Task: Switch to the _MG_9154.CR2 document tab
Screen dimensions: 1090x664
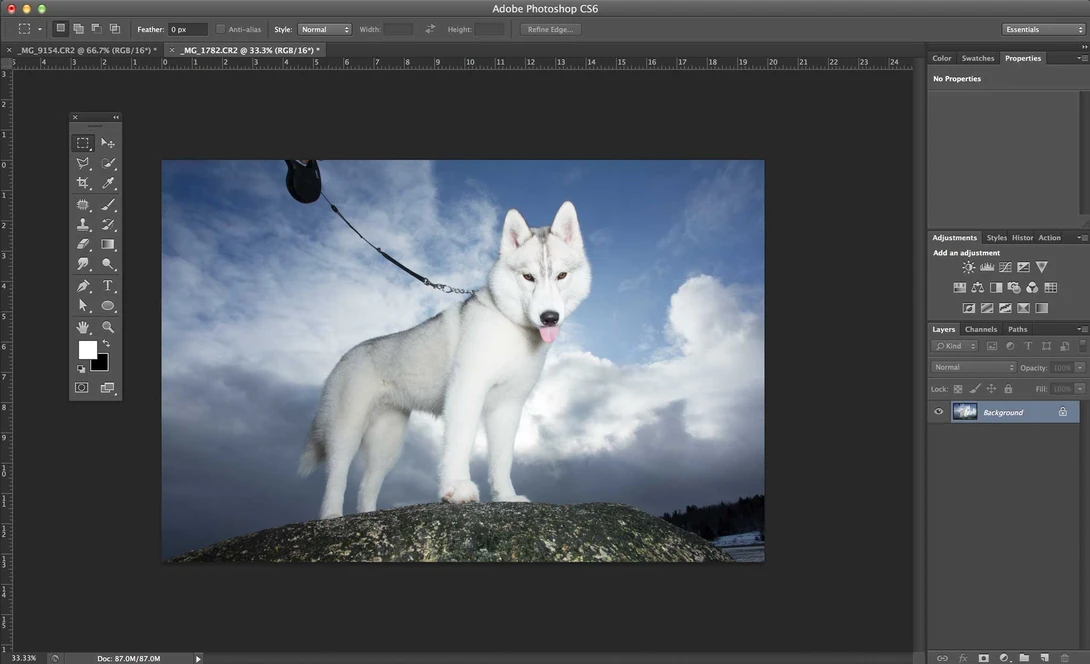Action: point(87,50)
